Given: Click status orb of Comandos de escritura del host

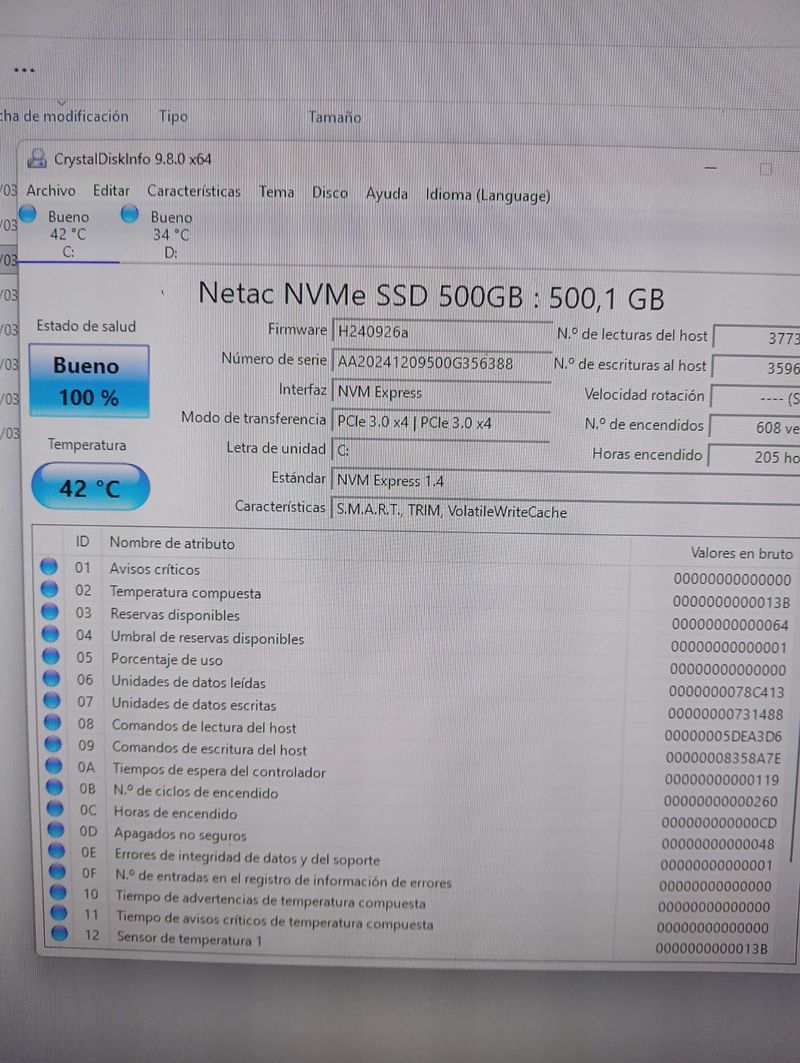Looking at the screenshot, I should tap(54, 744).
